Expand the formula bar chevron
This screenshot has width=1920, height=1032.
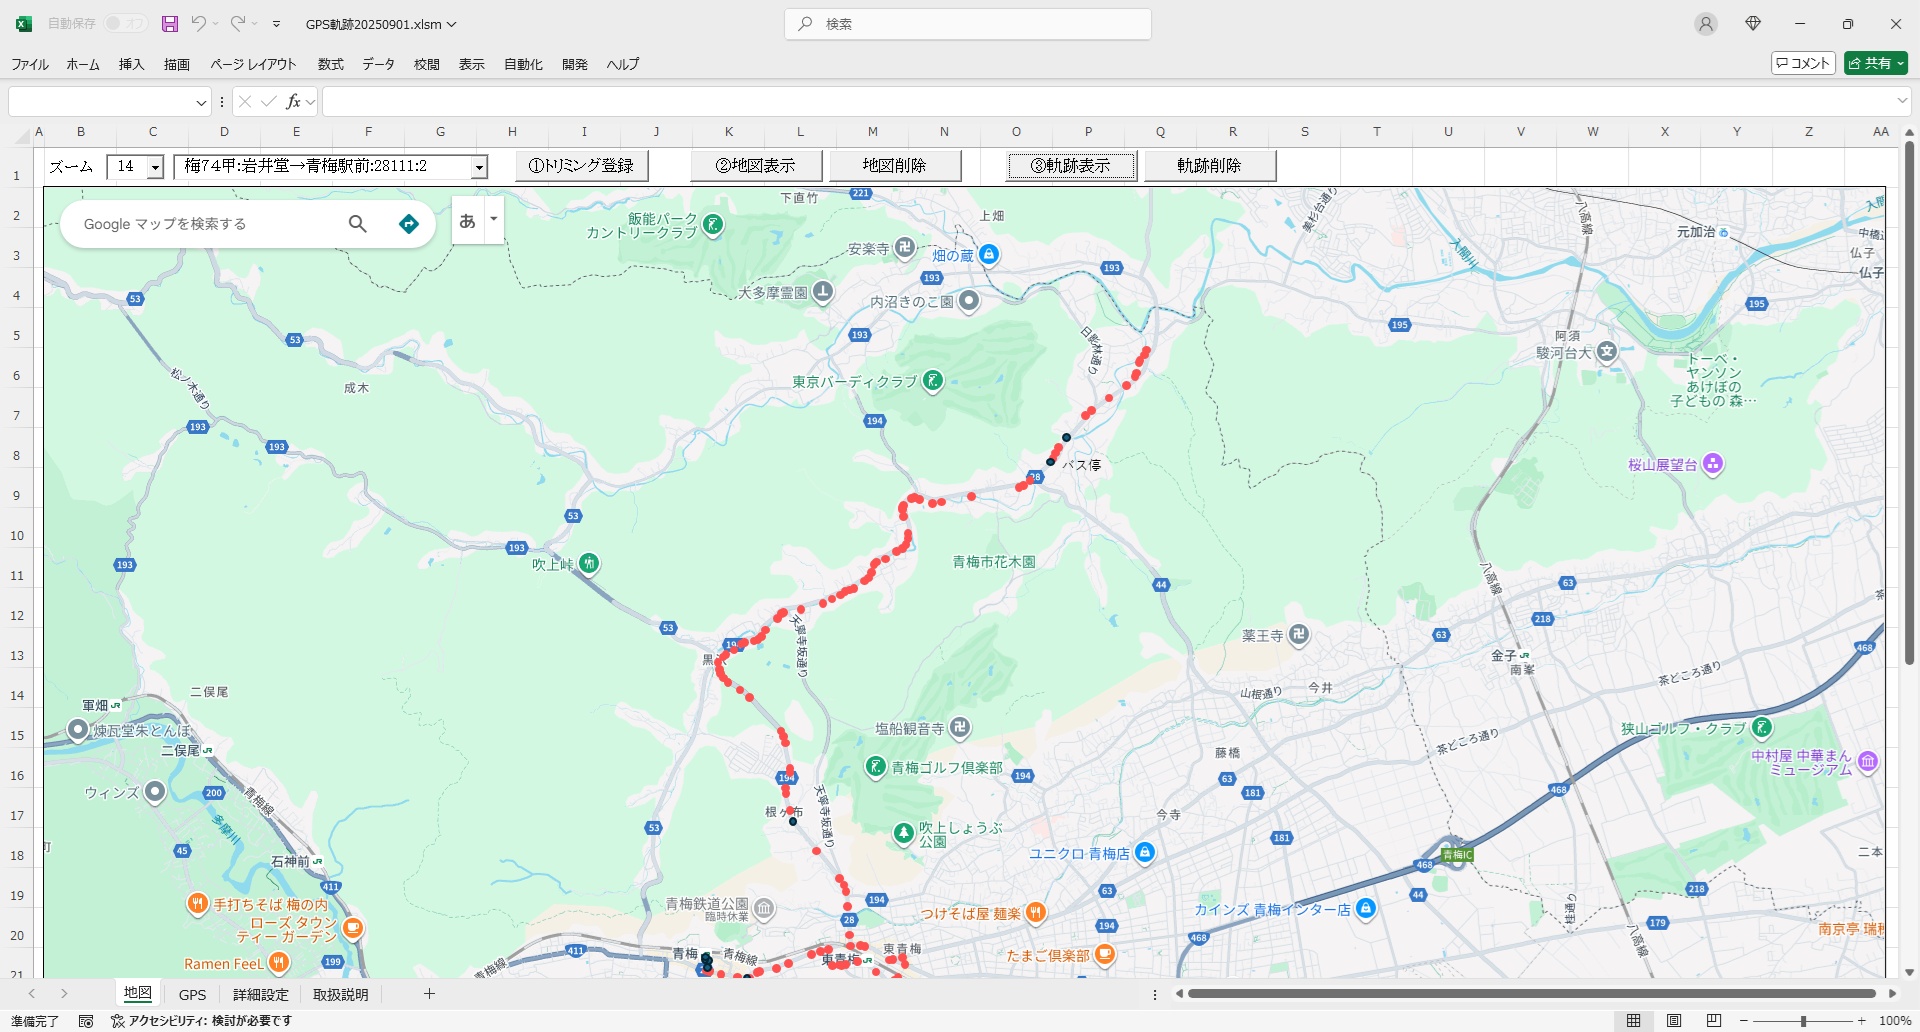point(1902,101)
